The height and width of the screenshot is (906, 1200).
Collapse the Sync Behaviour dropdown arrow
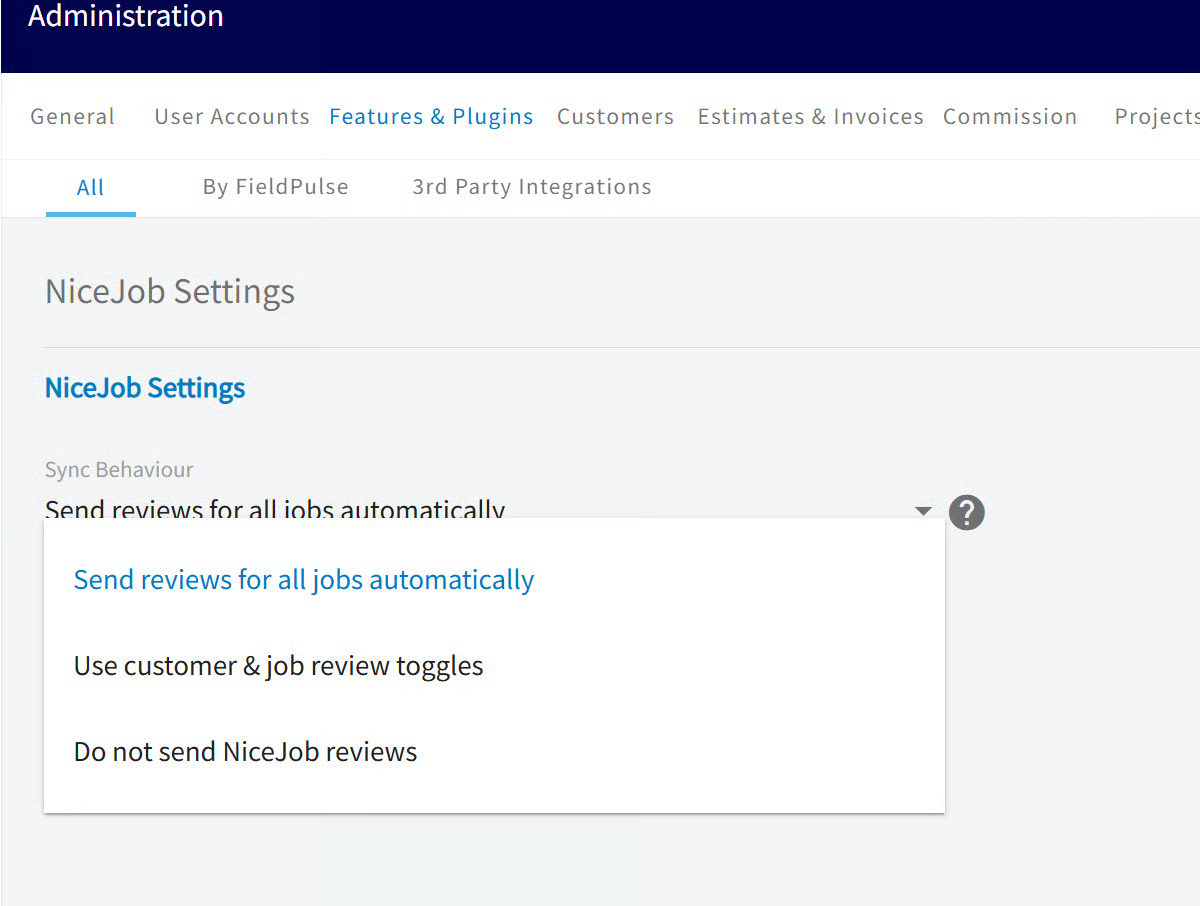click(923, 512)
